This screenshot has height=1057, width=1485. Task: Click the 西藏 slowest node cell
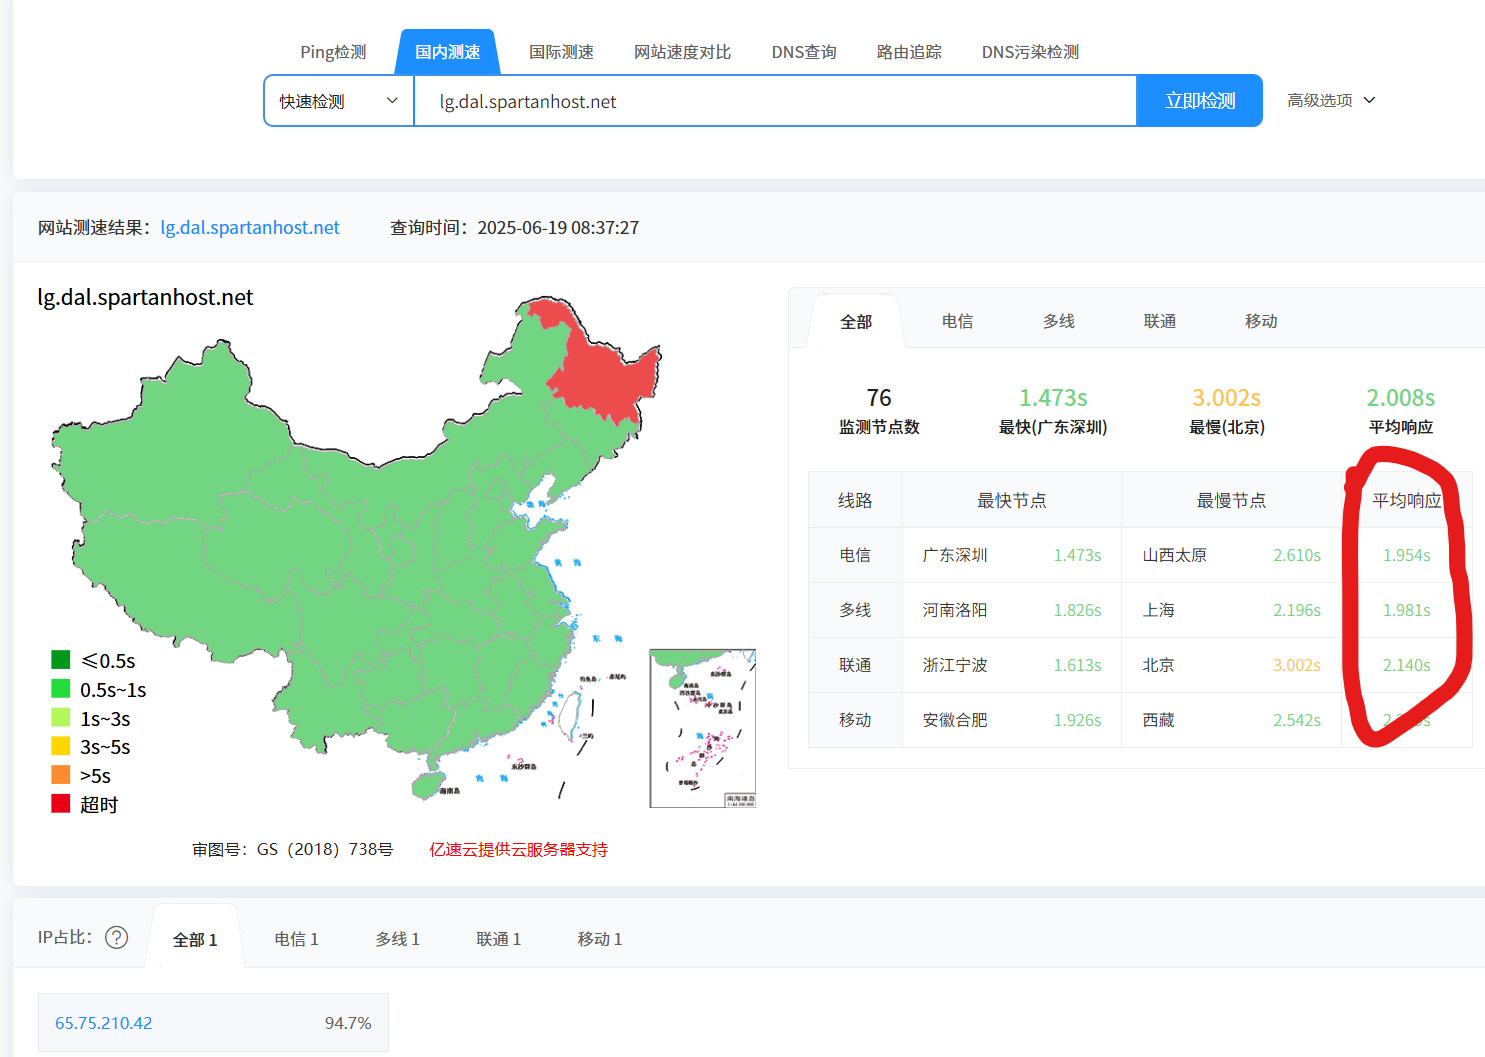1159,720
